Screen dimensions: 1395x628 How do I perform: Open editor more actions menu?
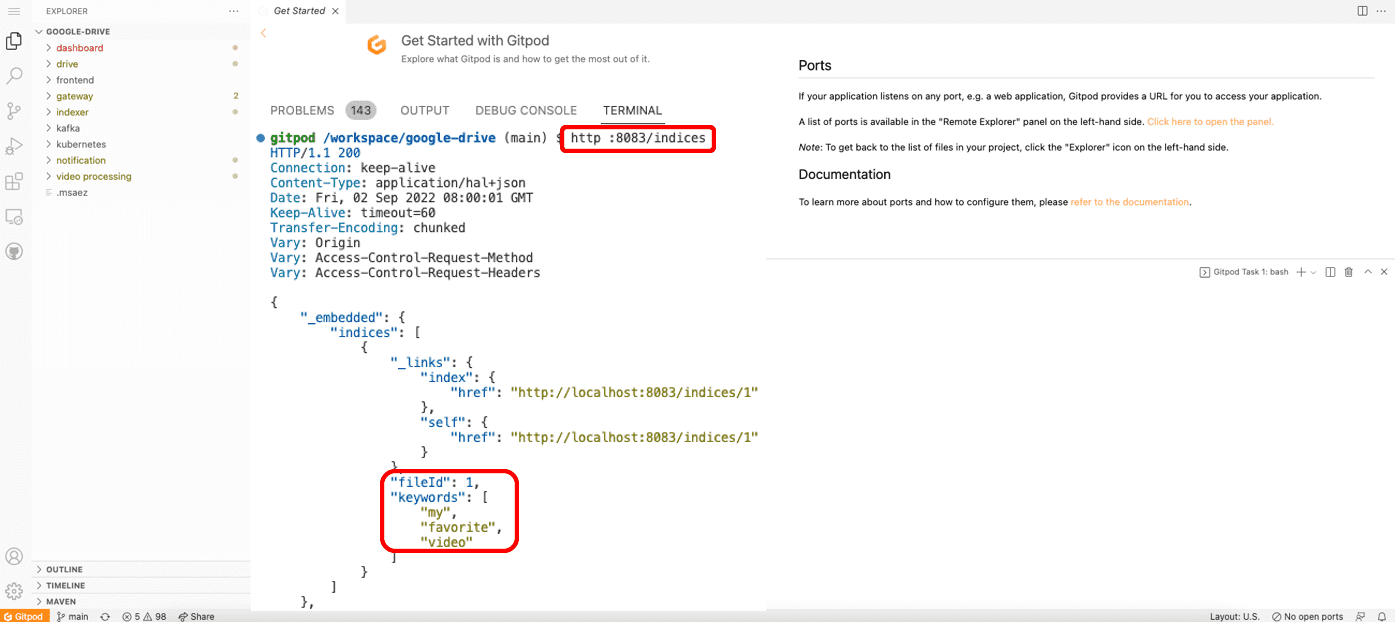coord(1381,11)
